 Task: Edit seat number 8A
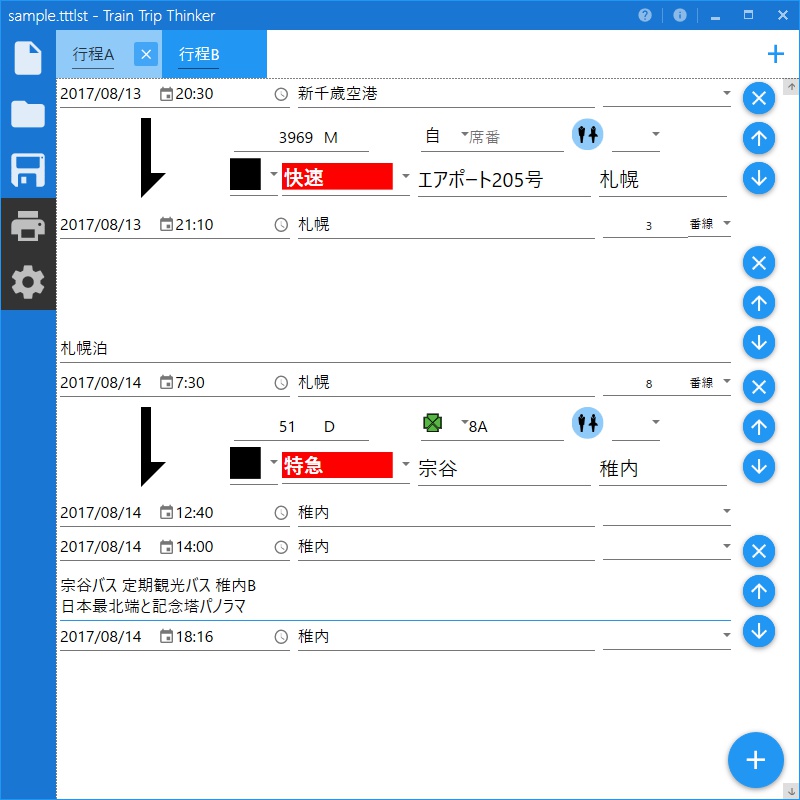click(516, 426)
